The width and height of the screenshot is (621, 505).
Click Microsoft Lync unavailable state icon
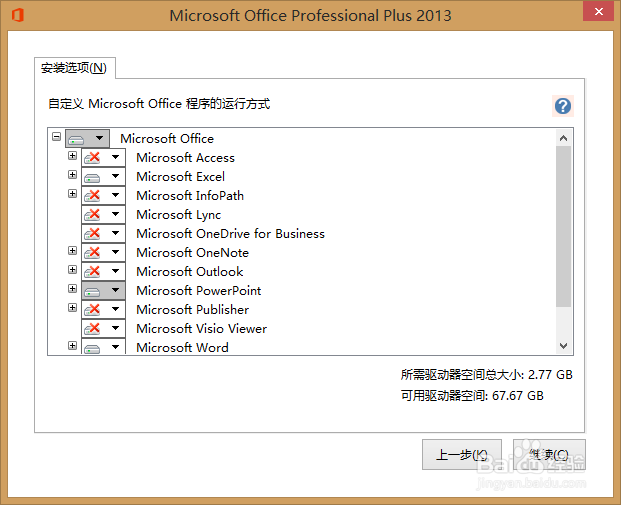tap(92, 215)
